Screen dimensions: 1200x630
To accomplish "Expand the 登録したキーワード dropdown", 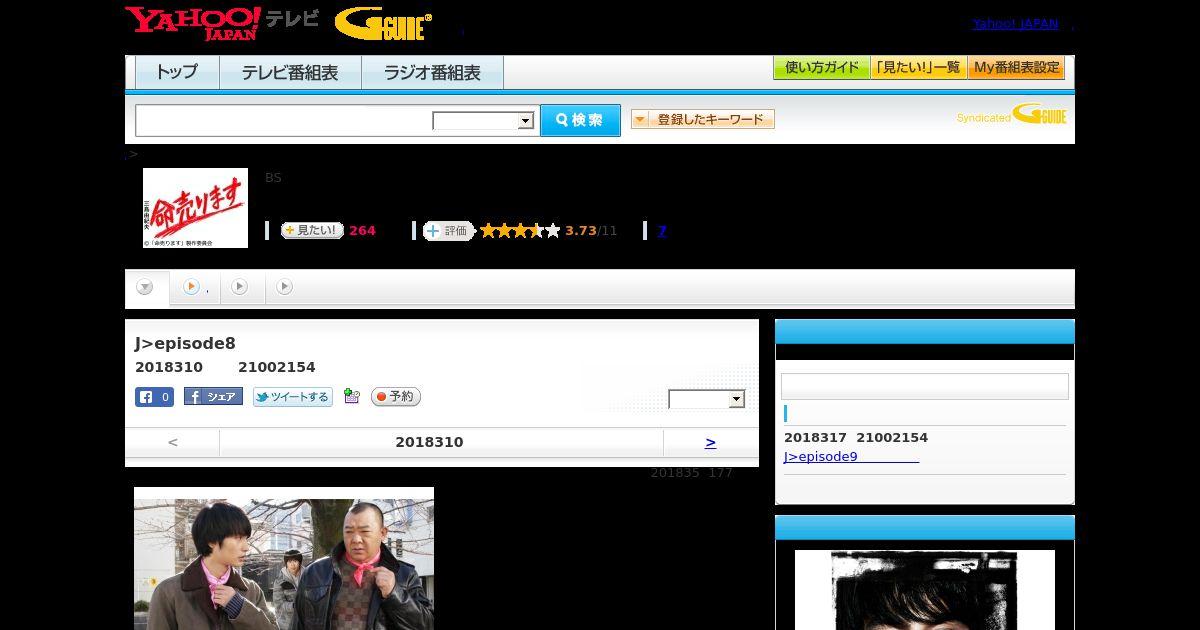I will [702, 119].
